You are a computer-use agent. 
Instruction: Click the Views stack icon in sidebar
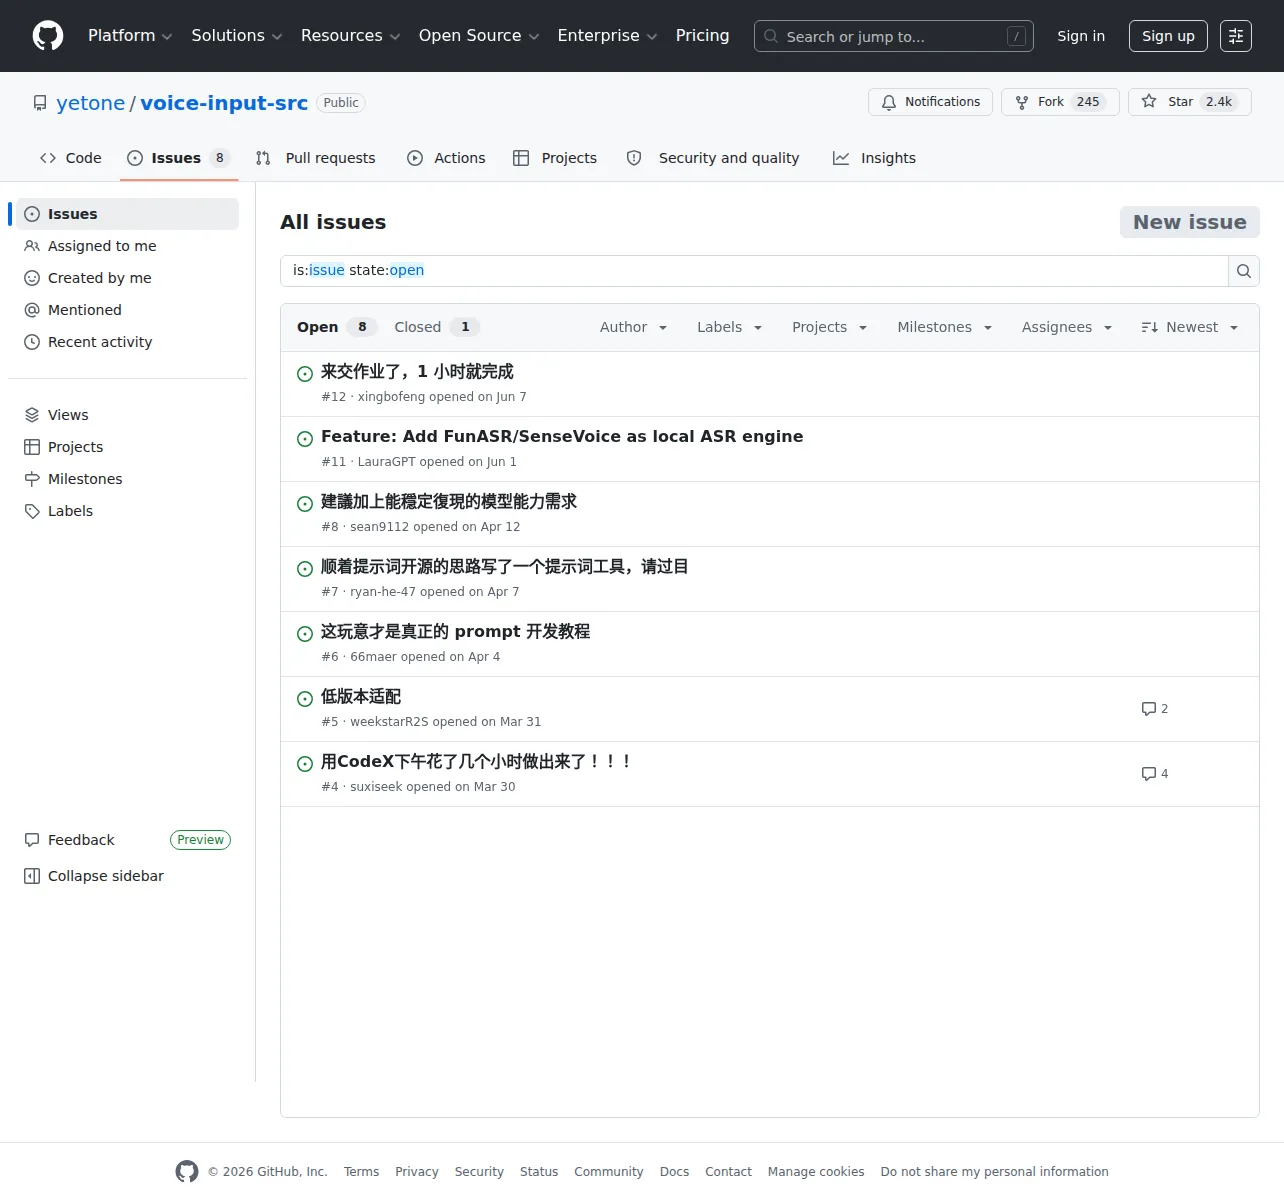point(32,415)
